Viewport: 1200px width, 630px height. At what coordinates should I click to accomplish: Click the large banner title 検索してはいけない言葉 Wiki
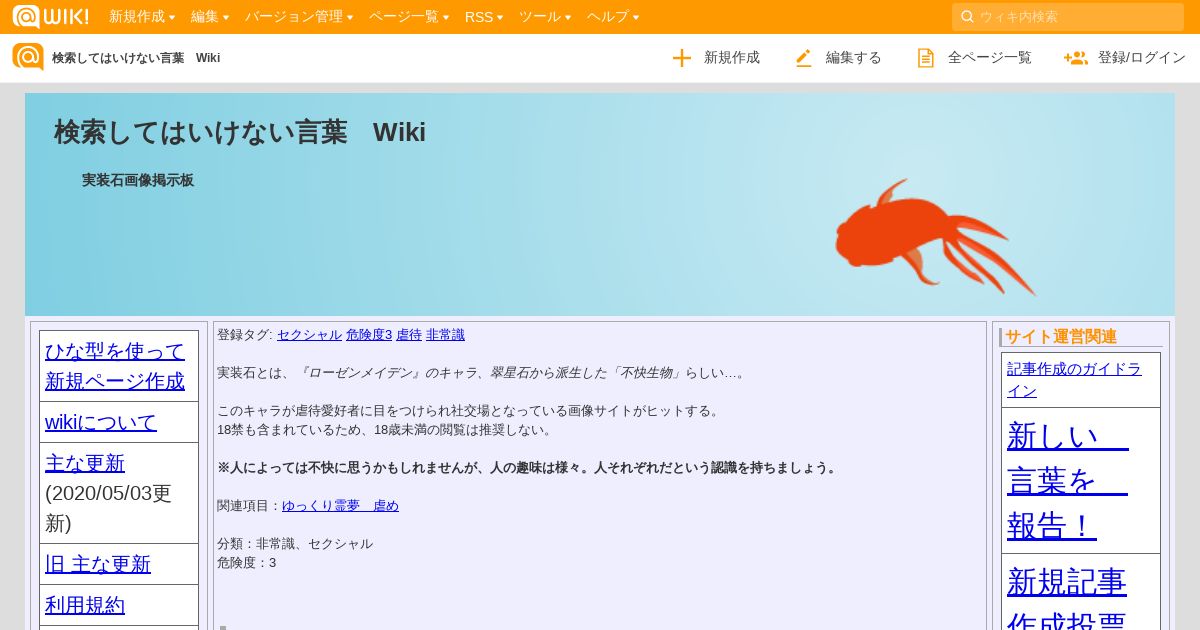(x=240, y=132)
